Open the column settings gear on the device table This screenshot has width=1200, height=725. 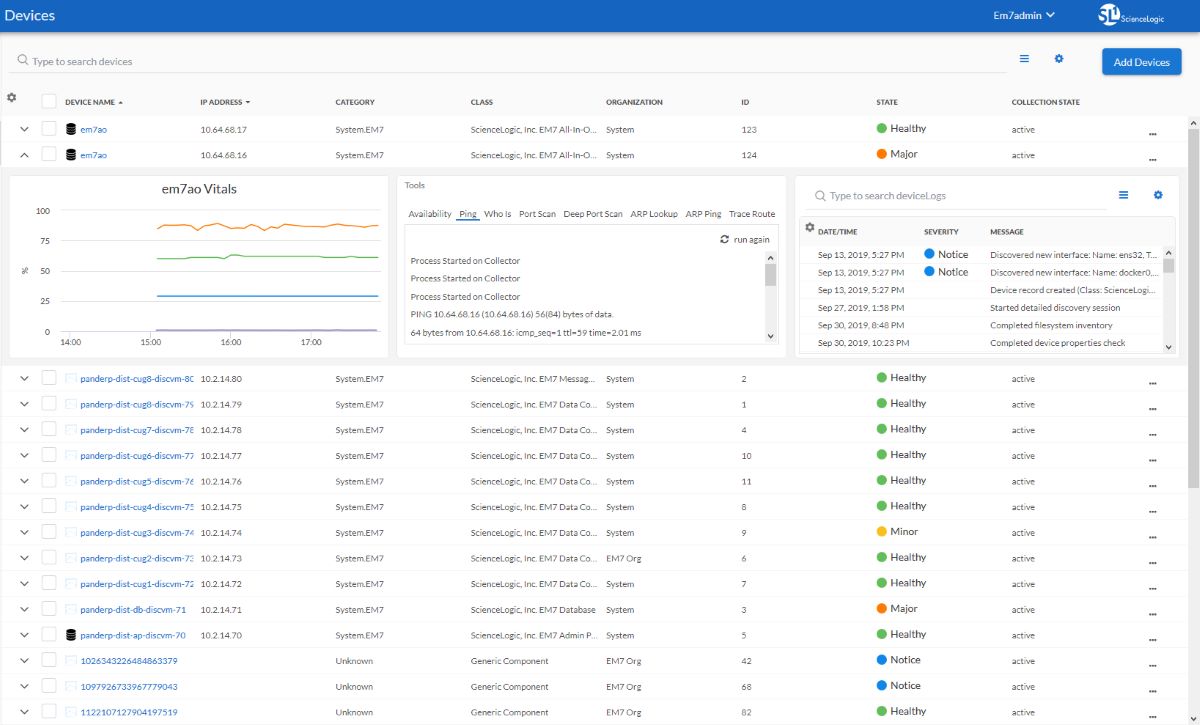coord(10,96)
